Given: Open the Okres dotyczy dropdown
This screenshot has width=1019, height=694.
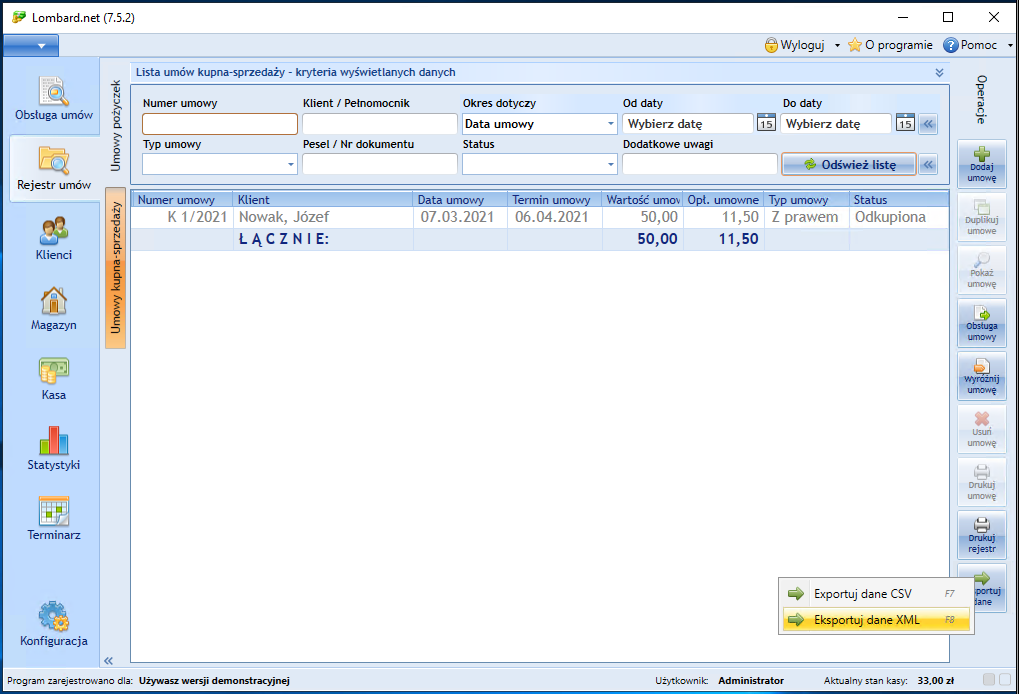Looking at the screenshot, I should 611,123.
